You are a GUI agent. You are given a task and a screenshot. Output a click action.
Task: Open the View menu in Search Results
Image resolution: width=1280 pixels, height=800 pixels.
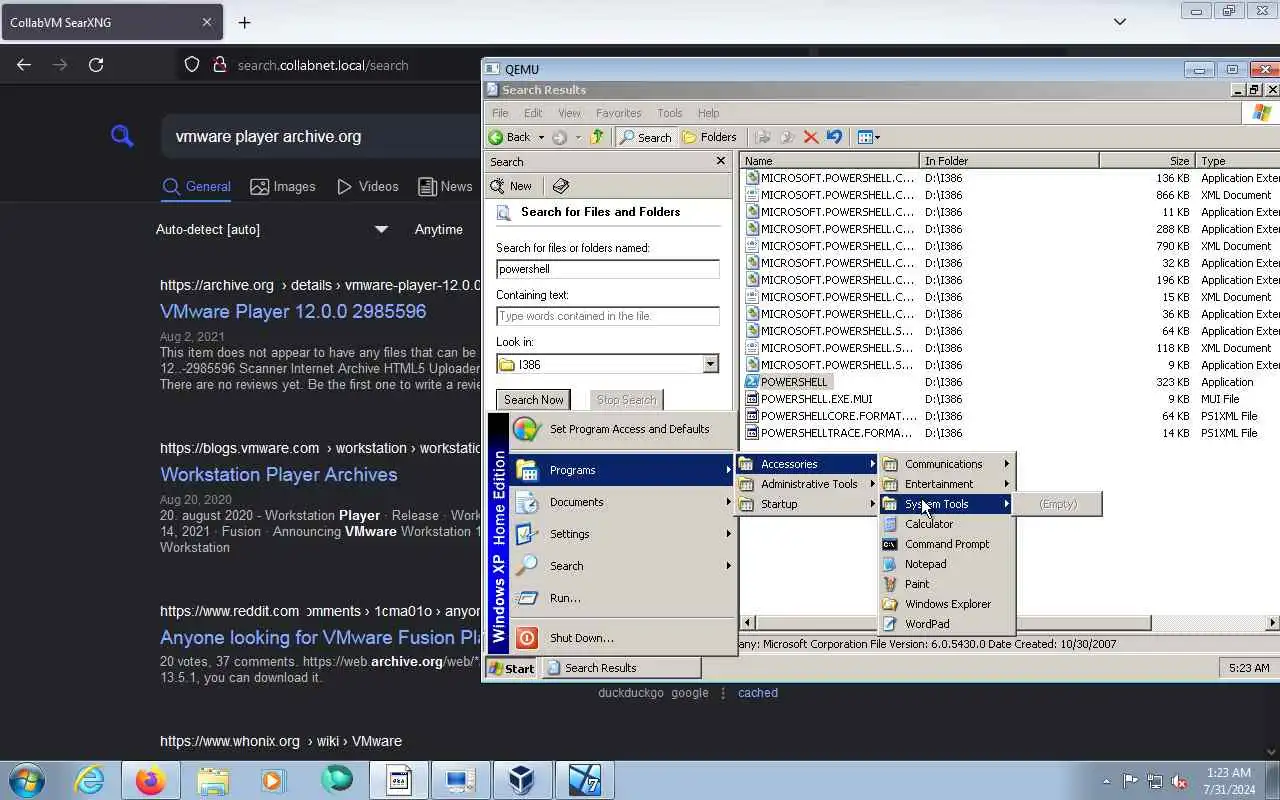pyautogui.click(x=569, y=113)
